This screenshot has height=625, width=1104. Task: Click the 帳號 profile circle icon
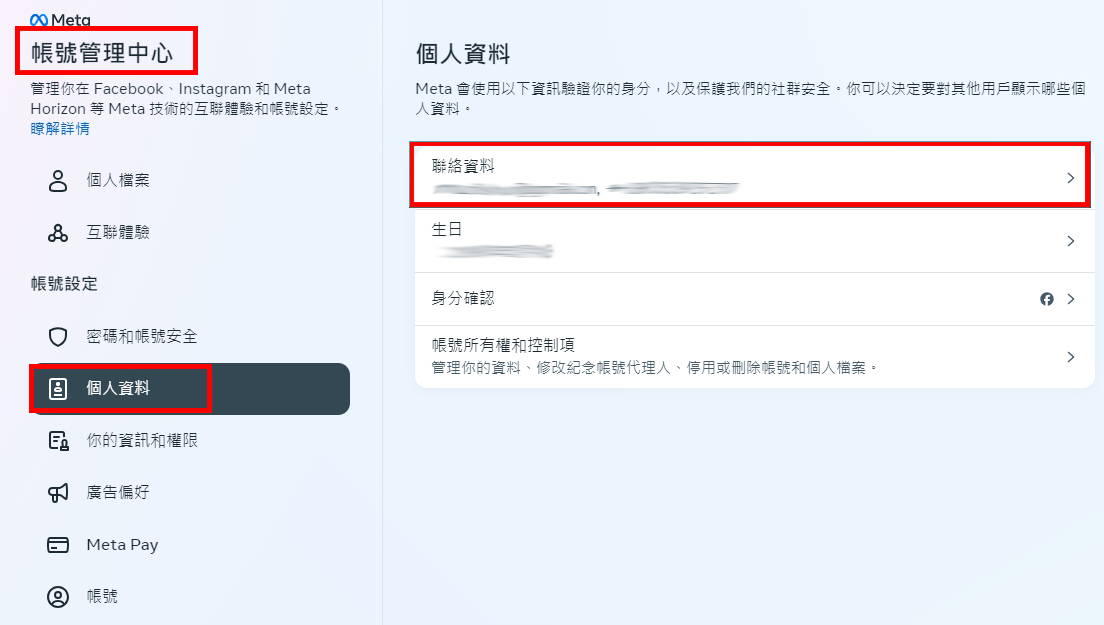pos(58,597)
